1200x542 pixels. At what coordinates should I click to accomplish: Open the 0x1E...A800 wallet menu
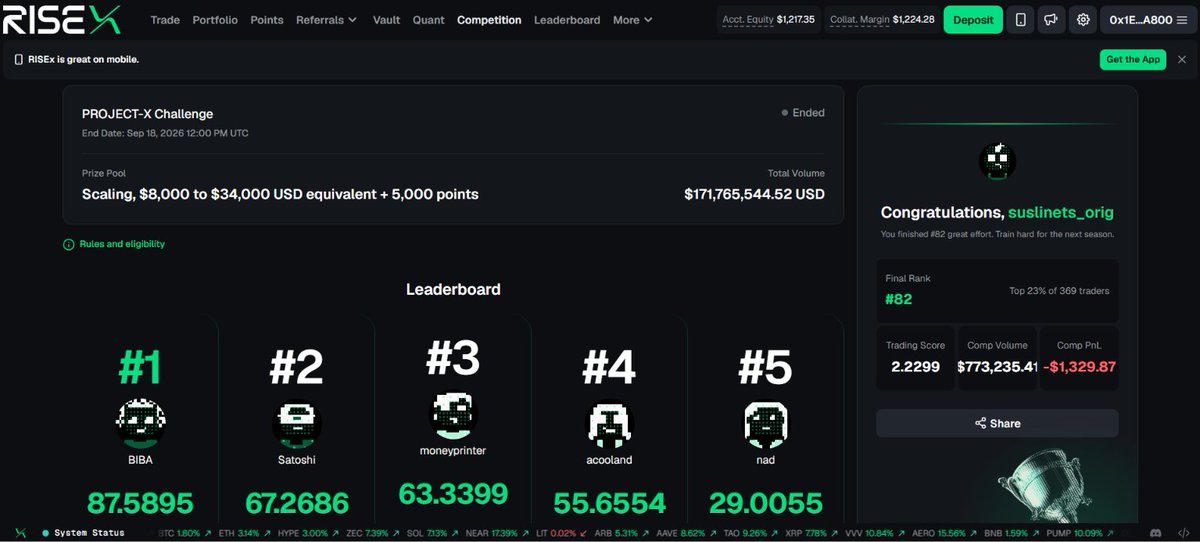[1148, 20]
